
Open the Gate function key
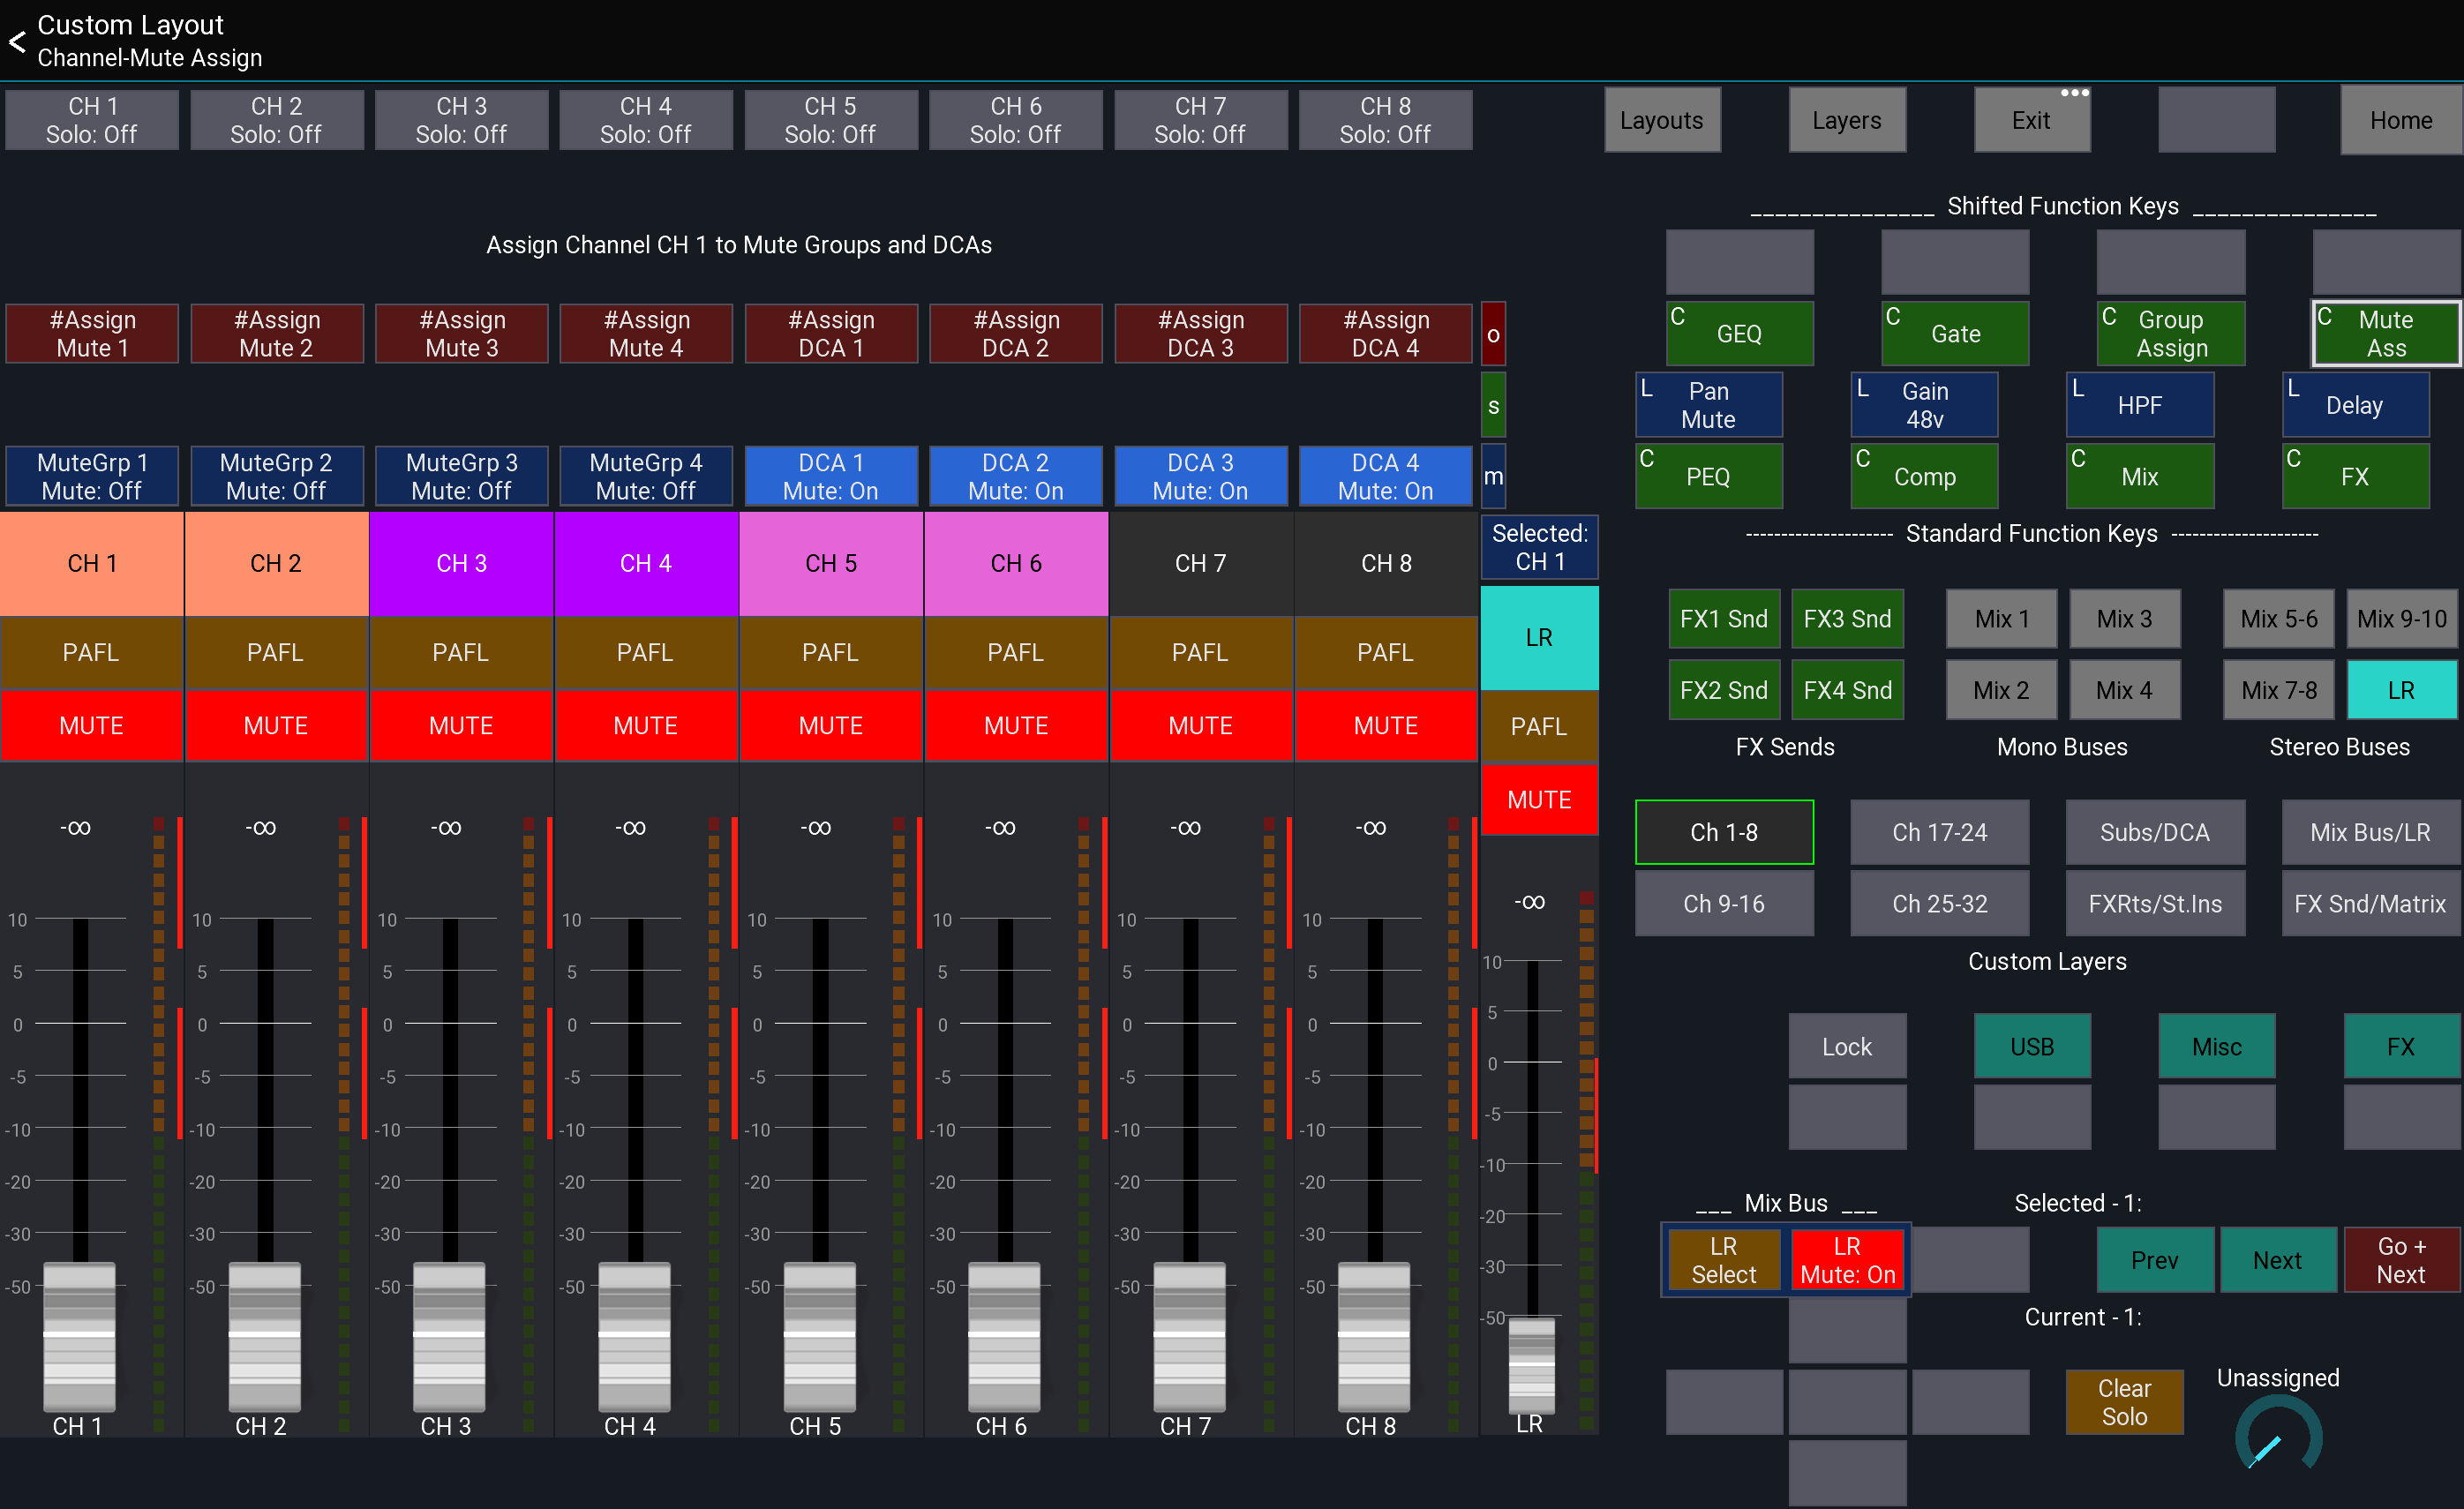[1955, 333]
